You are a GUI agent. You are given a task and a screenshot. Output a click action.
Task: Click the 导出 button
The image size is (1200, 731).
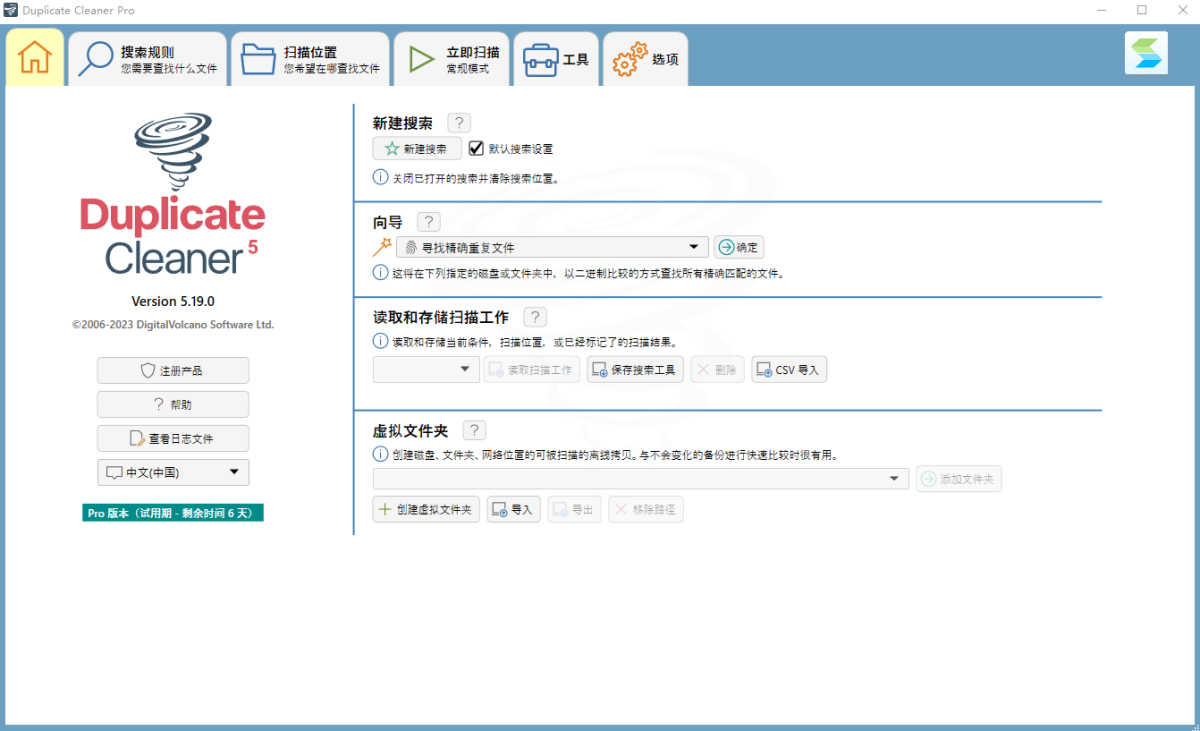[575, 509]
